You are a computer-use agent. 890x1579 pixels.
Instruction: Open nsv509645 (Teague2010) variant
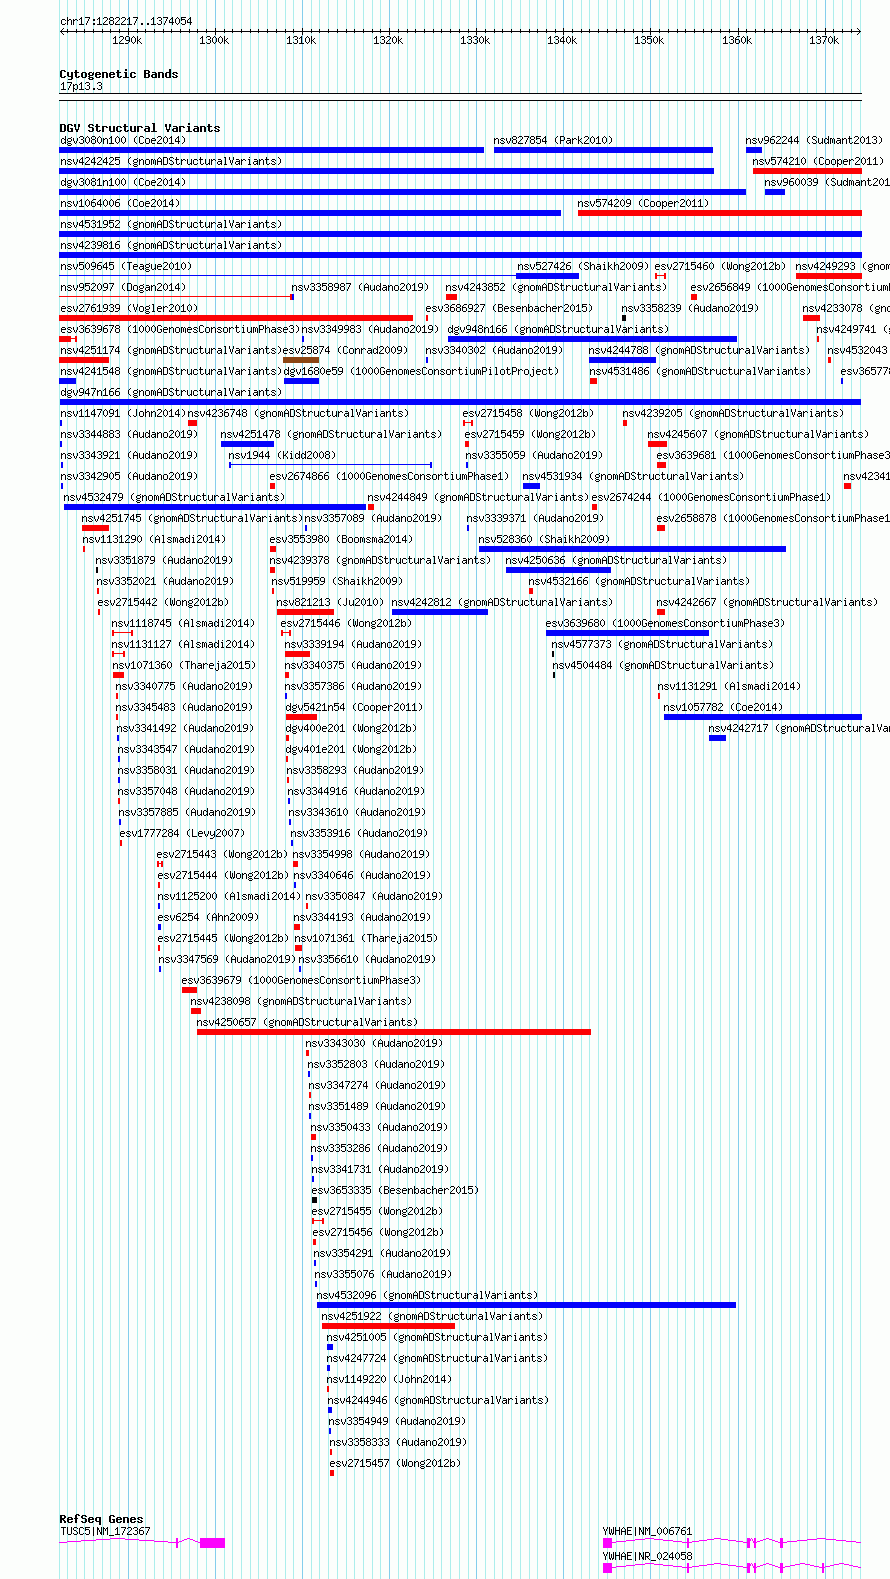[126, 266]
